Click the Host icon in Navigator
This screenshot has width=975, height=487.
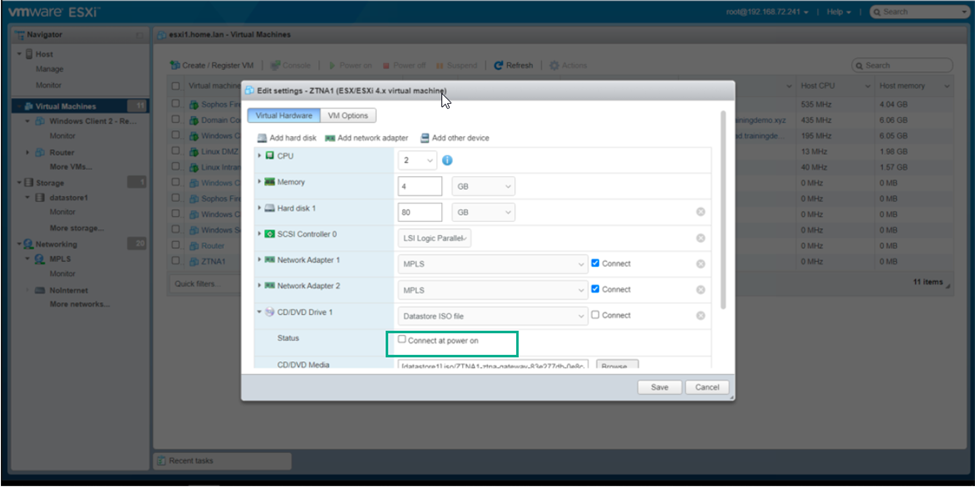click(29, 54)
